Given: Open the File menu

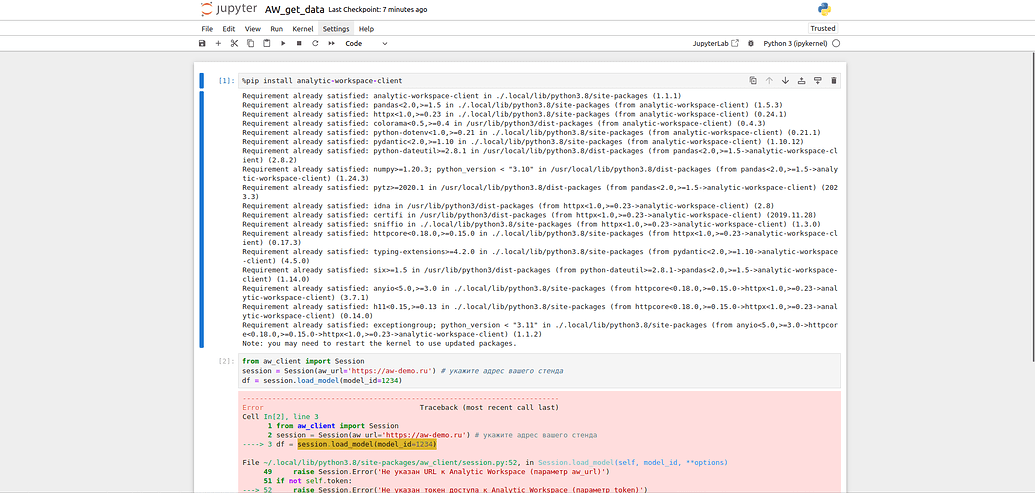Looking at the screenshot, I should pyautogui.click(x=207, y=29).
